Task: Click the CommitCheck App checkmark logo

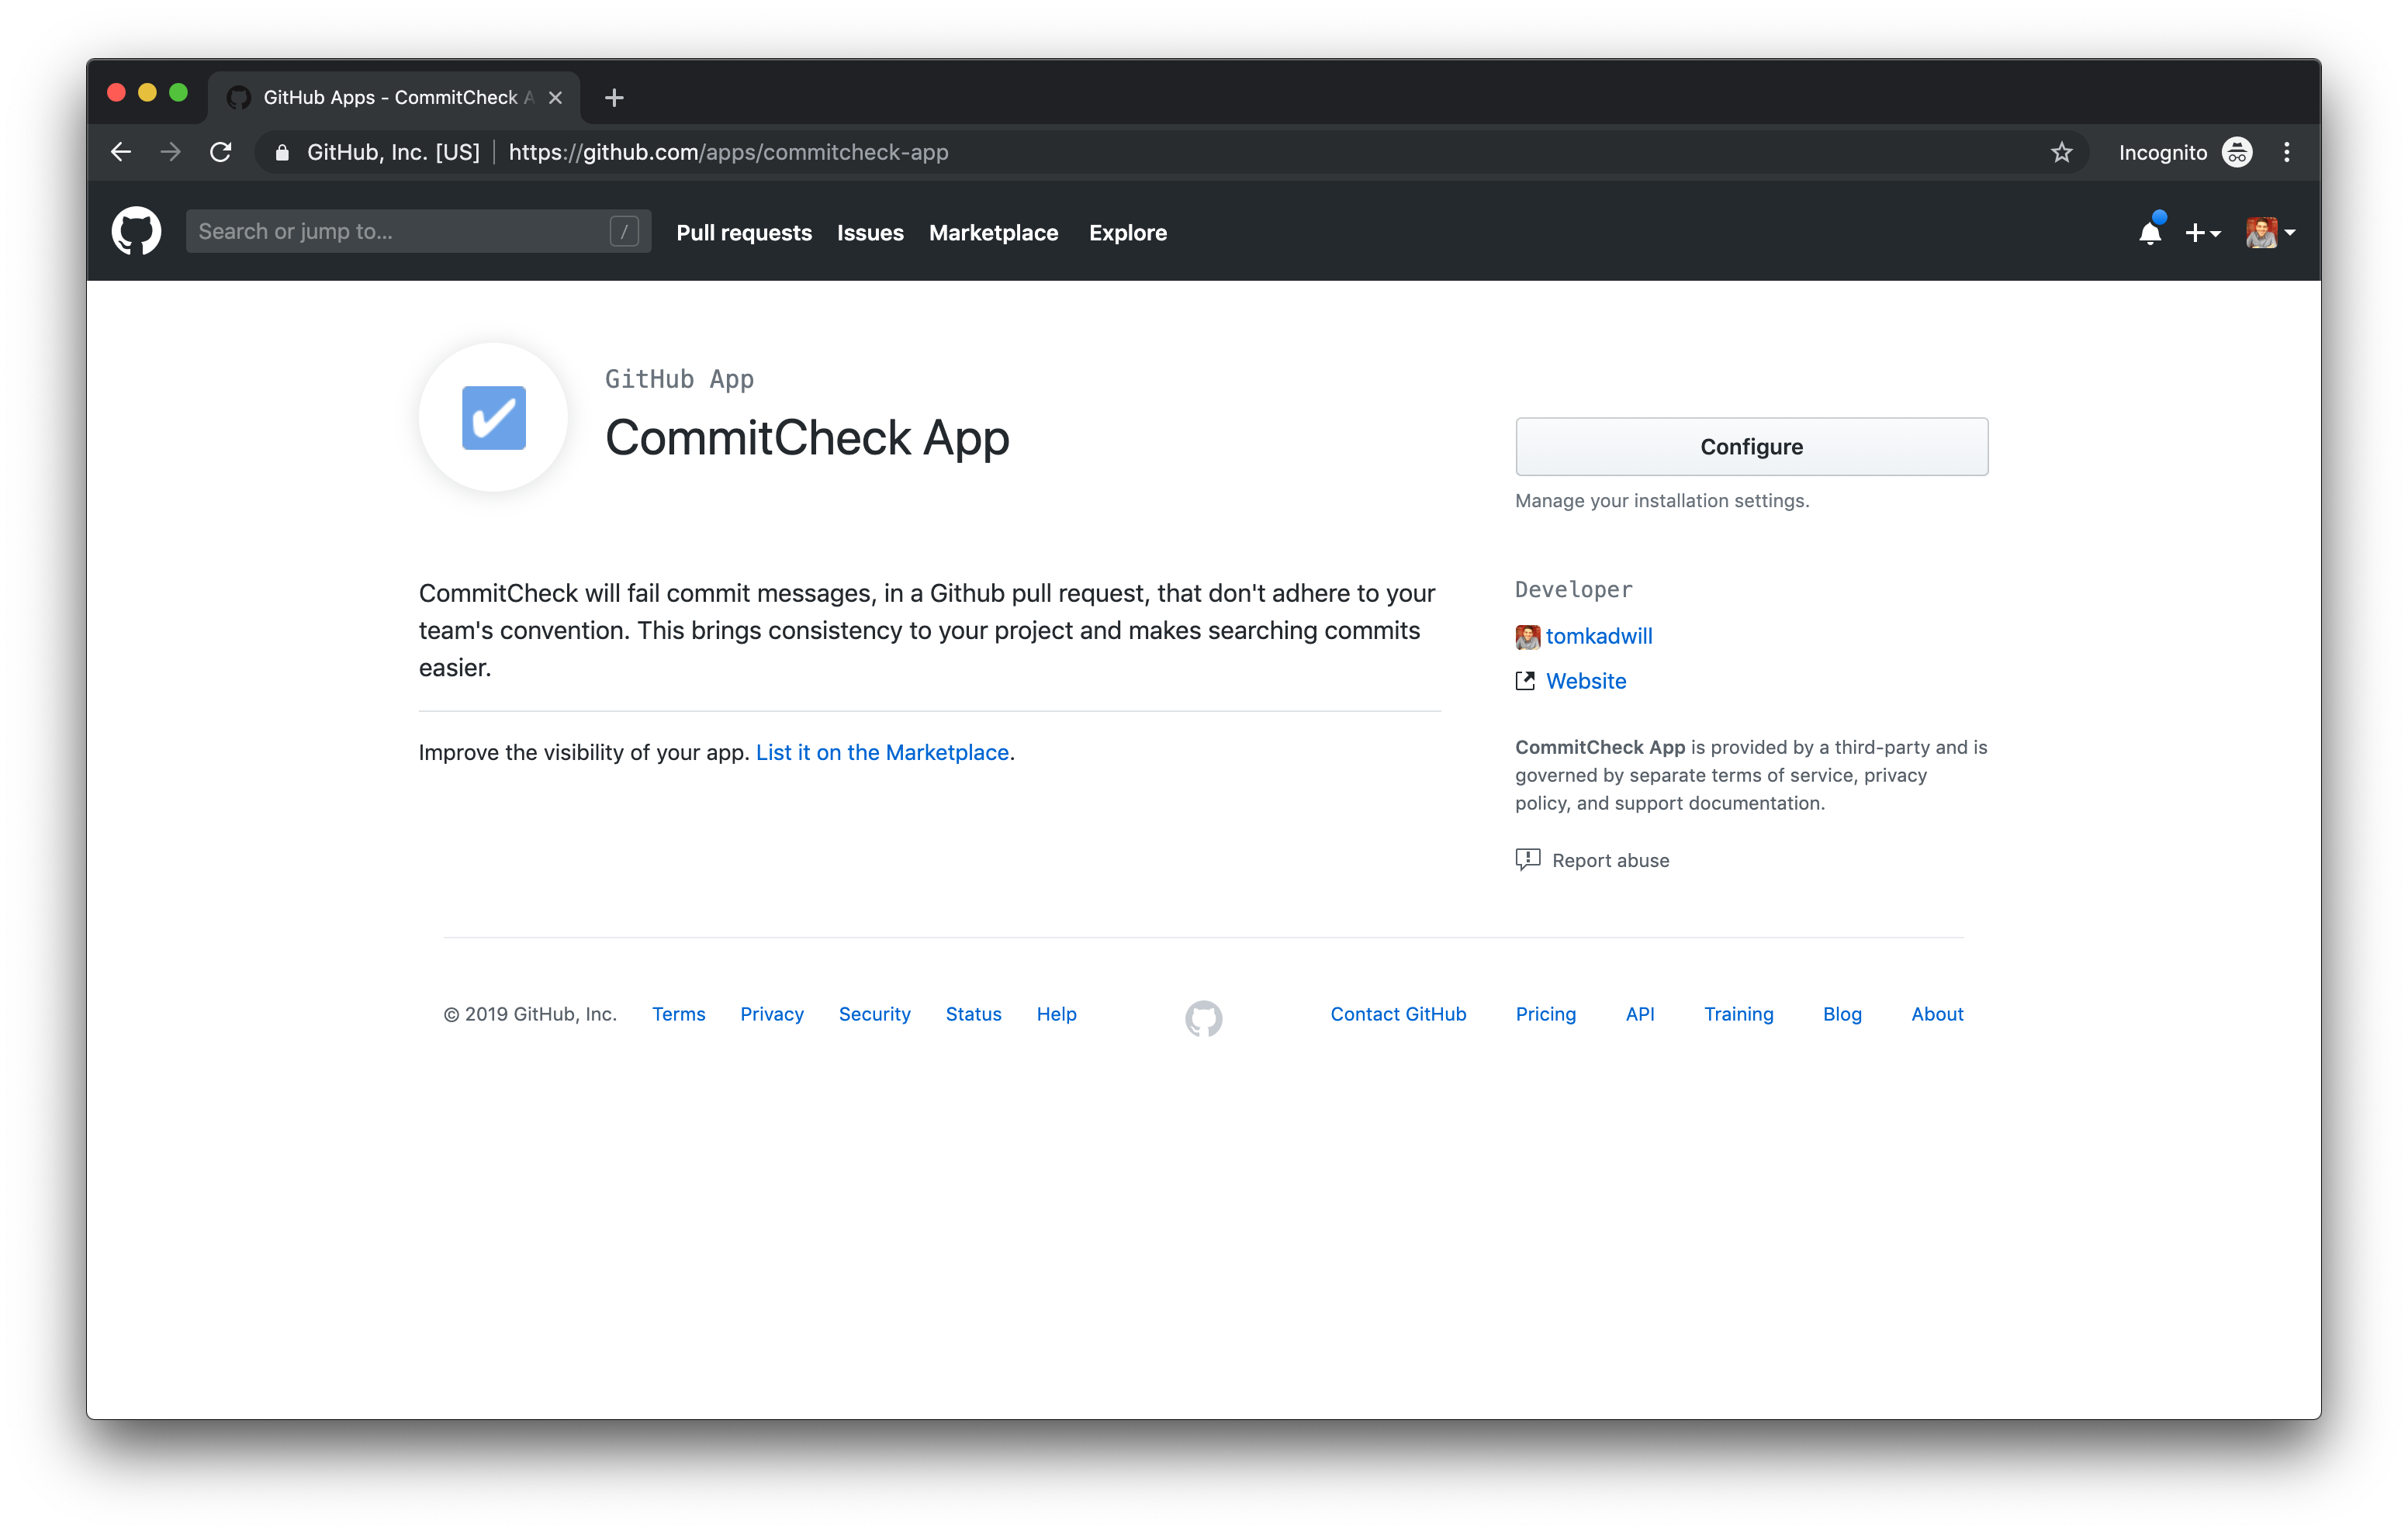Action: point(493,417)
